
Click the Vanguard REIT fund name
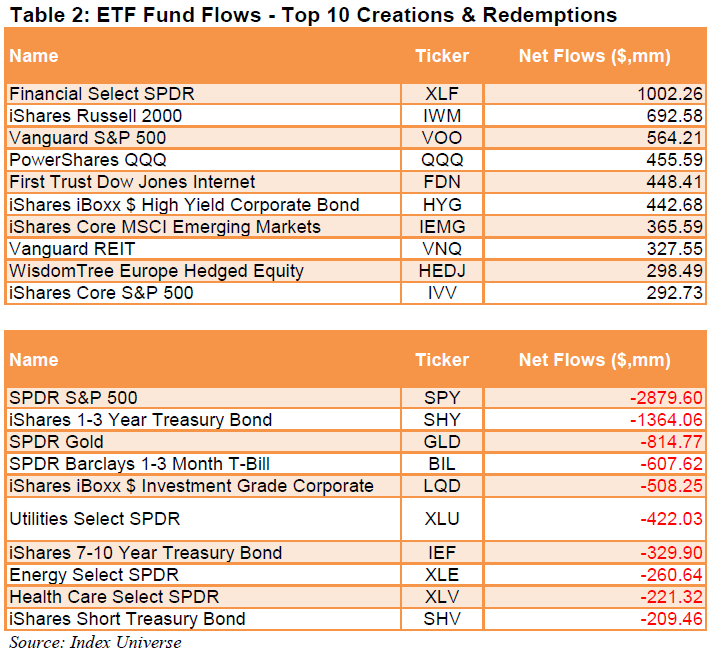(x=72, y=249)
